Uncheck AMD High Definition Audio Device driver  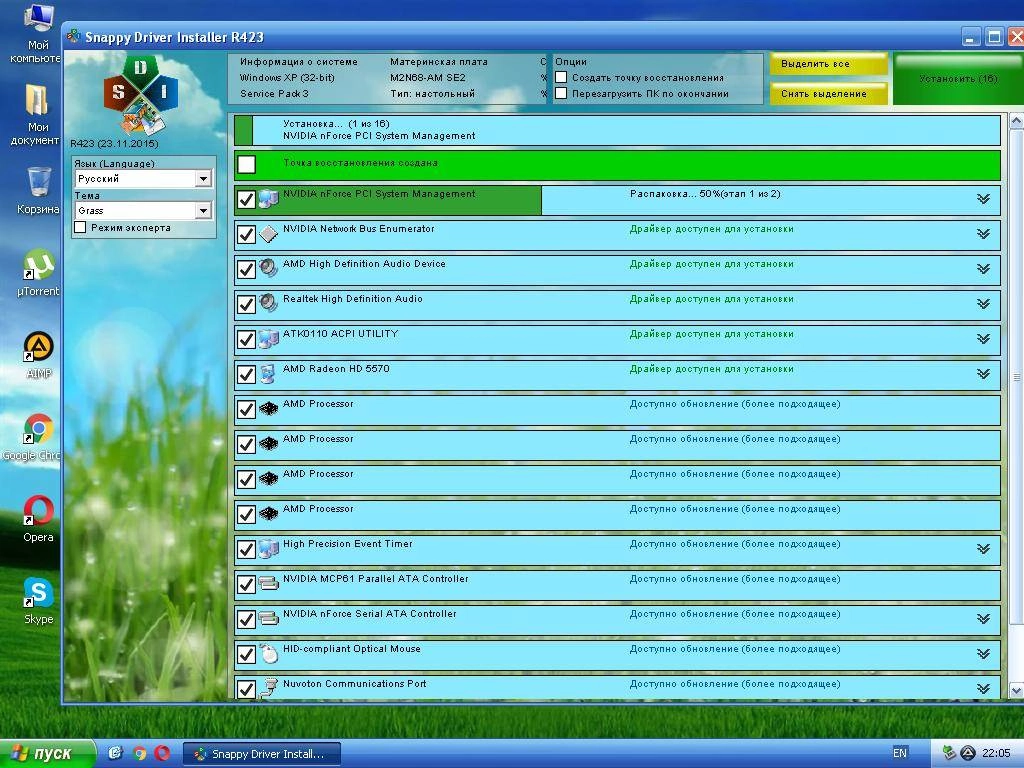pos(246,269)
